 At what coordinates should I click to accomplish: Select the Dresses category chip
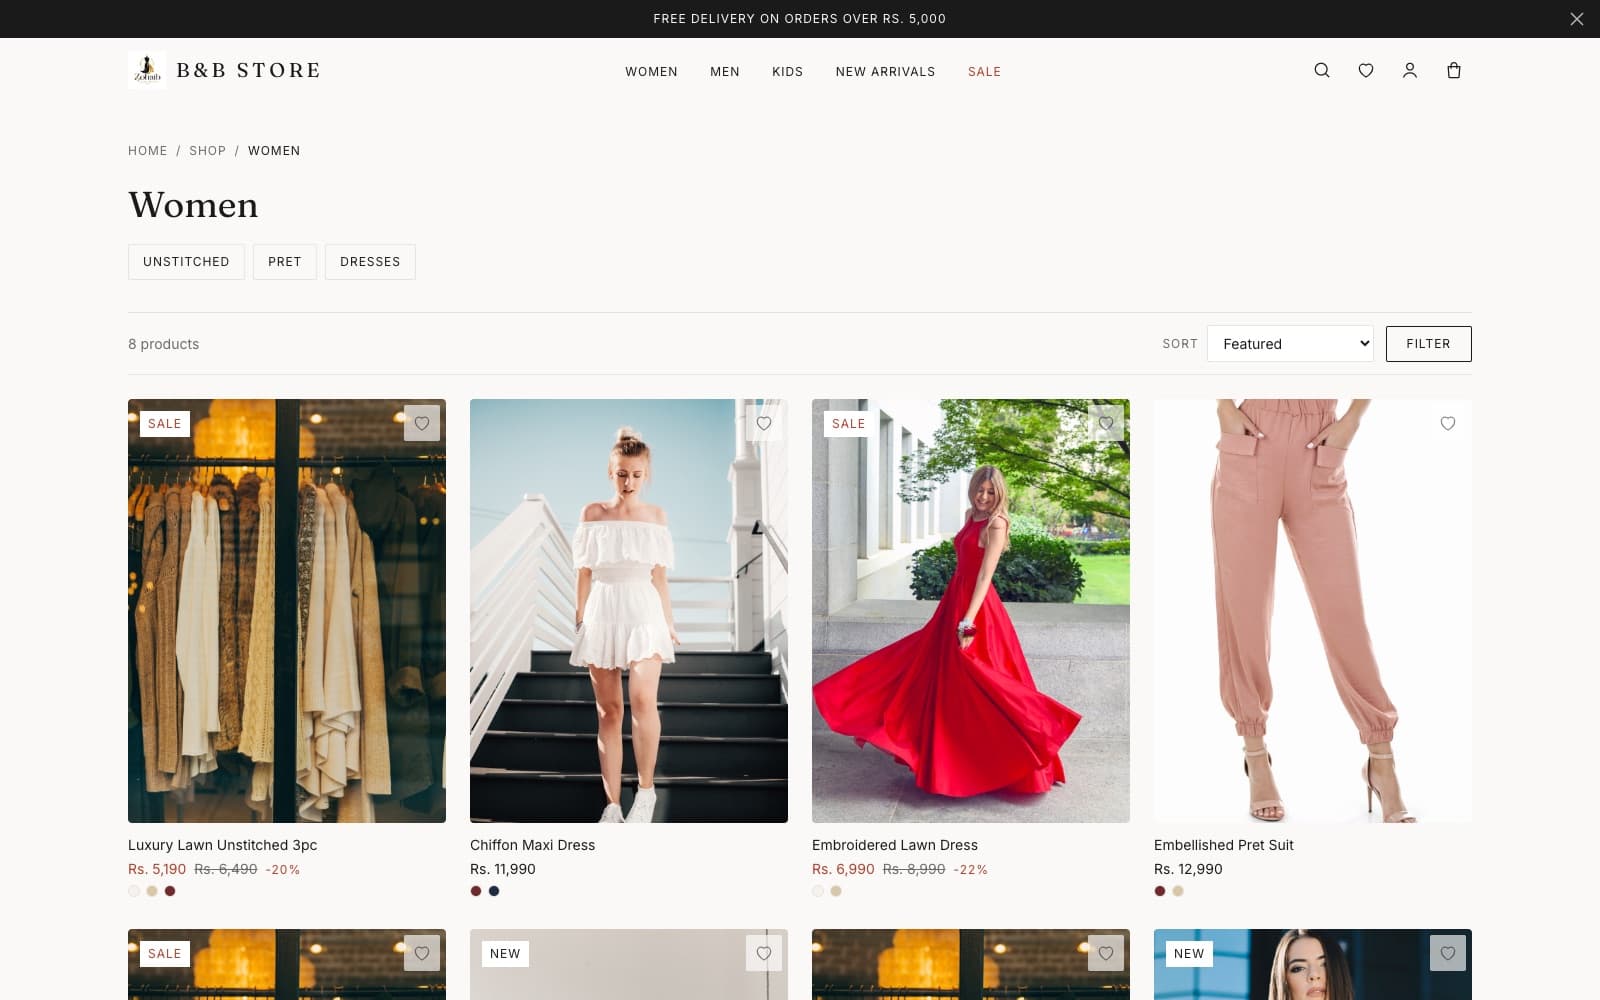click(370, 262)
